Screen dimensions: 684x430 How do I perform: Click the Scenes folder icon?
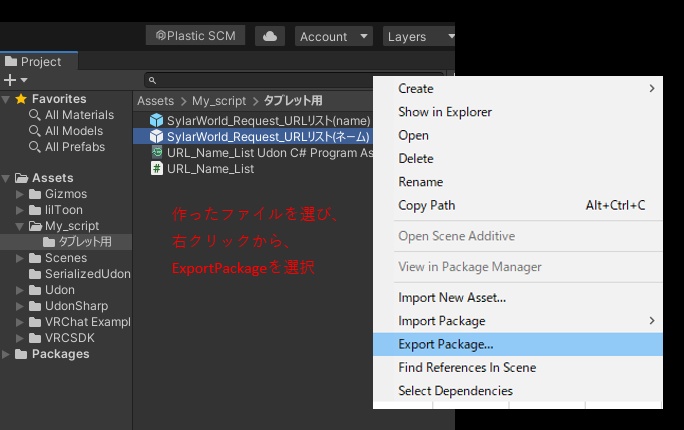click(35, 258)
